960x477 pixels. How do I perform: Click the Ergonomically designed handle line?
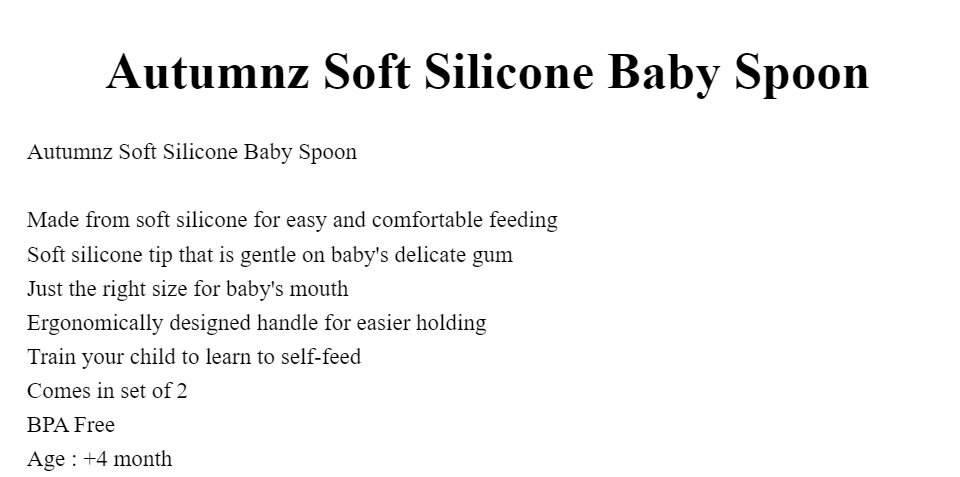click(257, 323)
